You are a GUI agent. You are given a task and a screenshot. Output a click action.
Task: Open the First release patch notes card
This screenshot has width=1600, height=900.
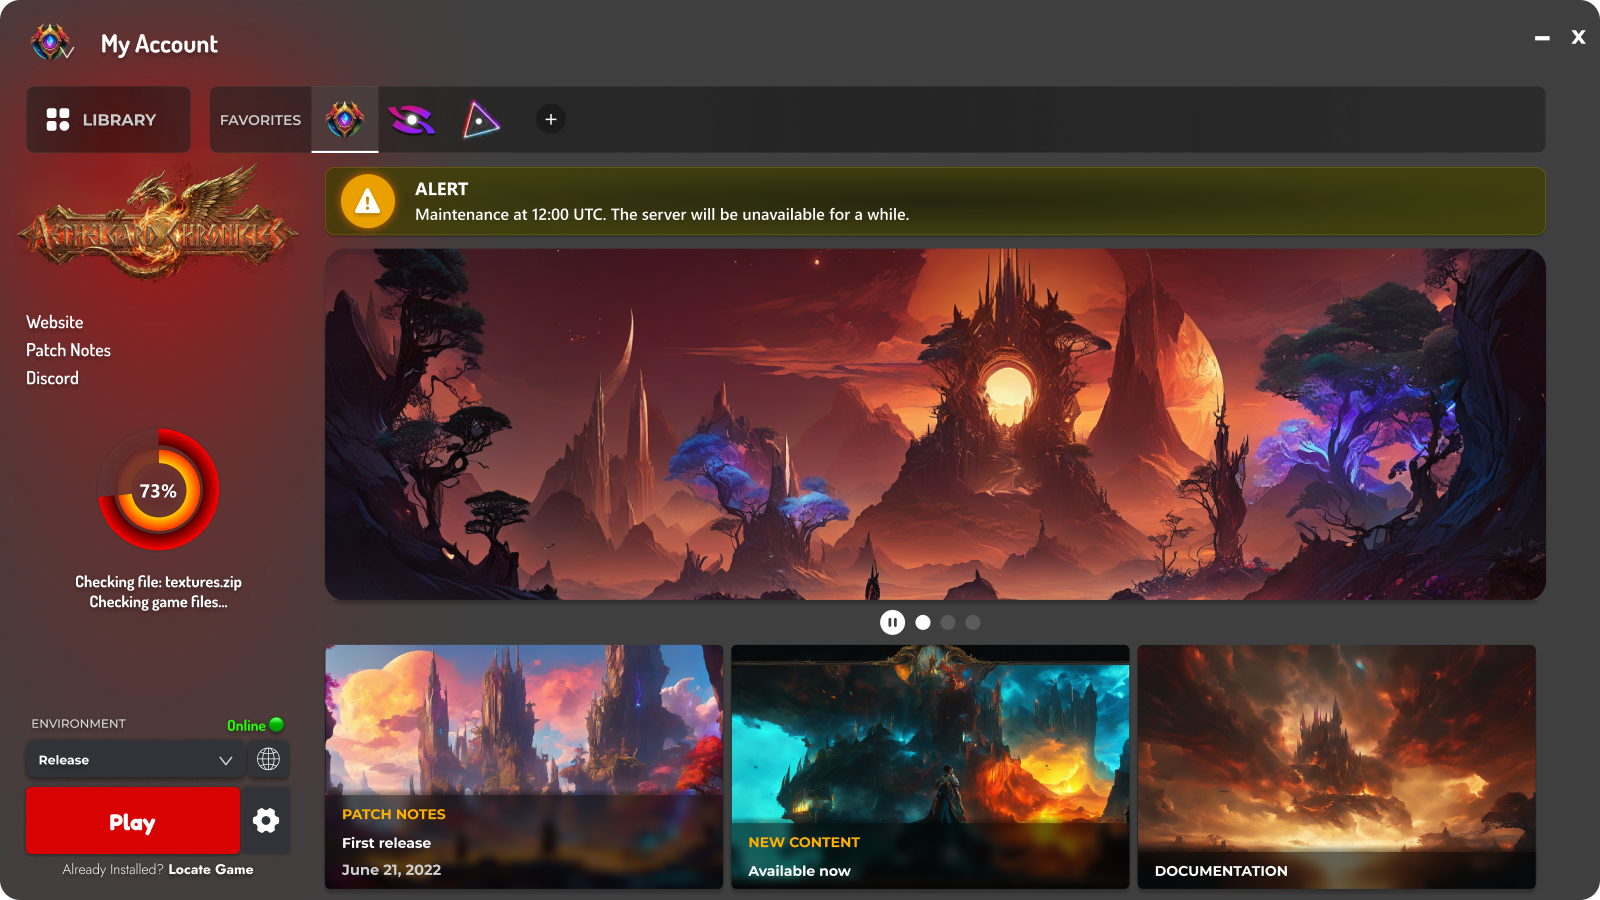coord(524,768)
